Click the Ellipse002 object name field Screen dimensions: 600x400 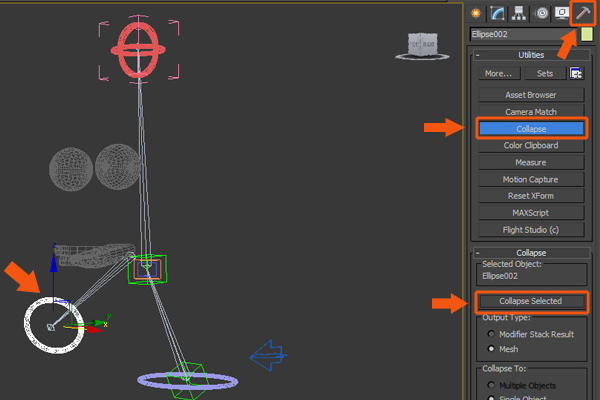coord(524,34)
